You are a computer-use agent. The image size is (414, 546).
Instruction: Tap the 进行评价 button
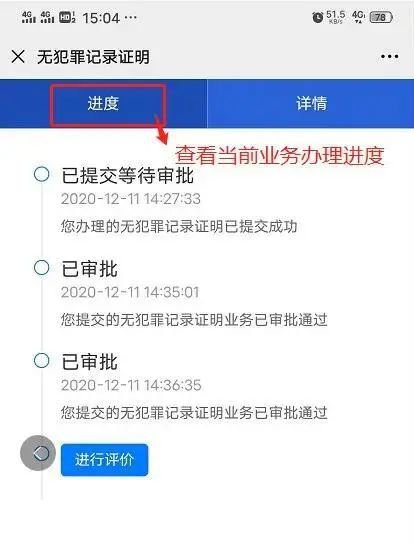(104, 460)
